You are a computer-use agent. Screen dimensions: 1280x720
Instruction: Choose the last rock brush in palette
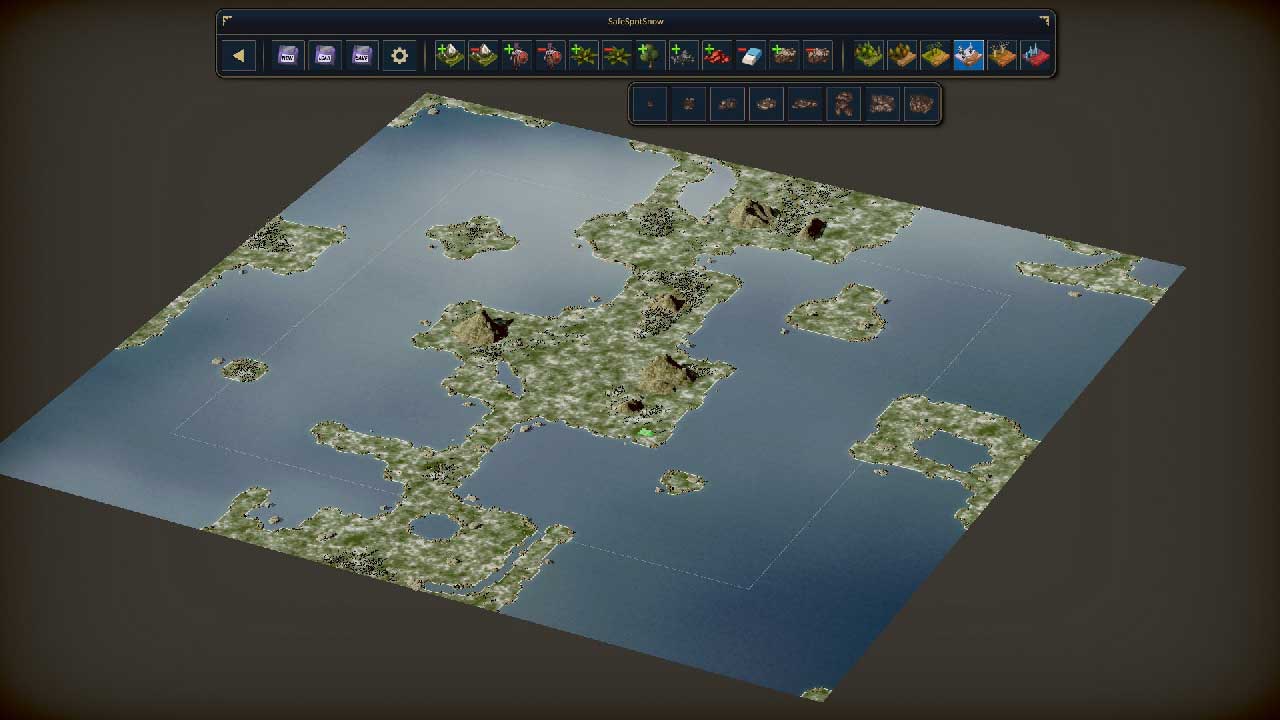pos(920,103)
